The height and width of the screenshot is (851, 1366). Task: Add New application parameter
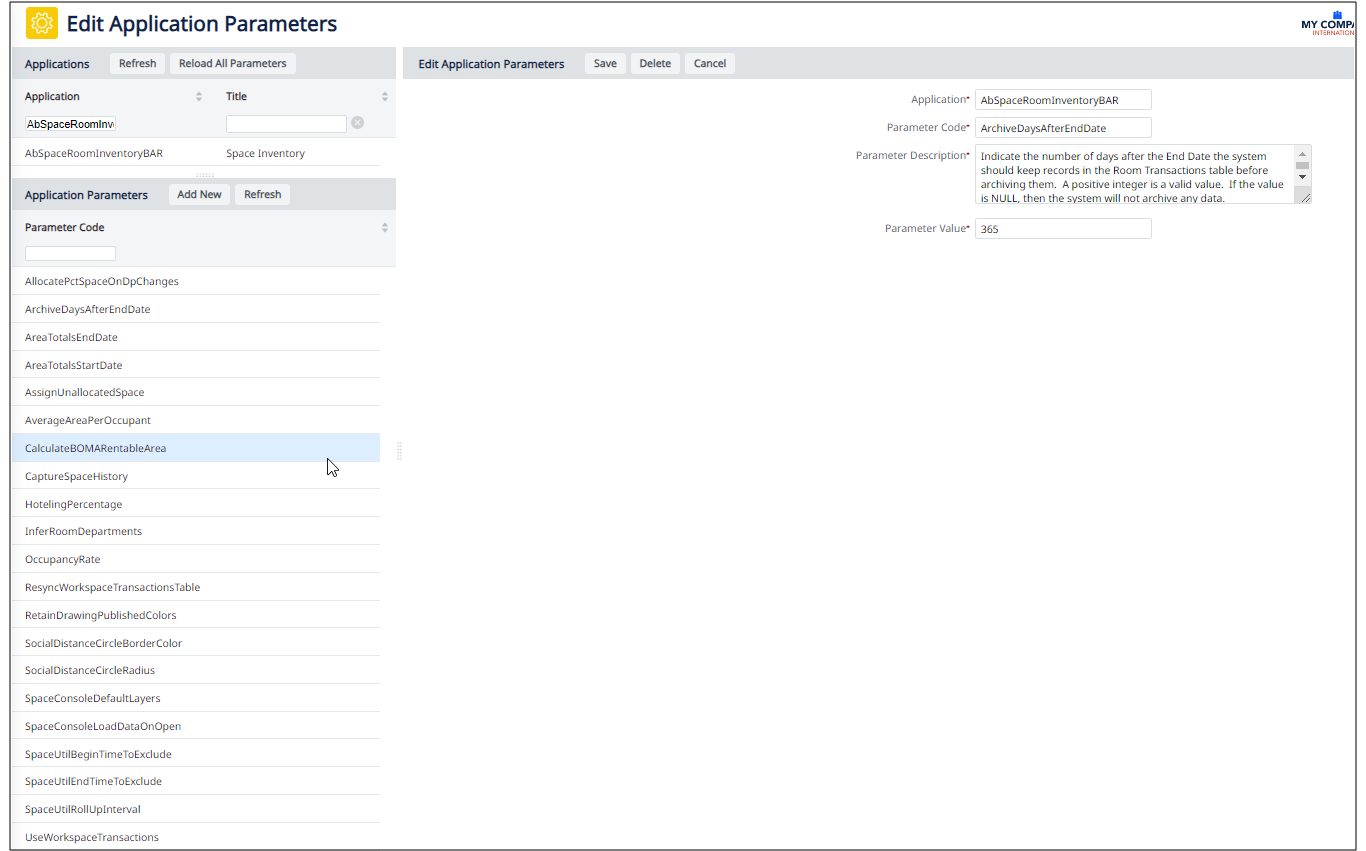coord(199,195)
